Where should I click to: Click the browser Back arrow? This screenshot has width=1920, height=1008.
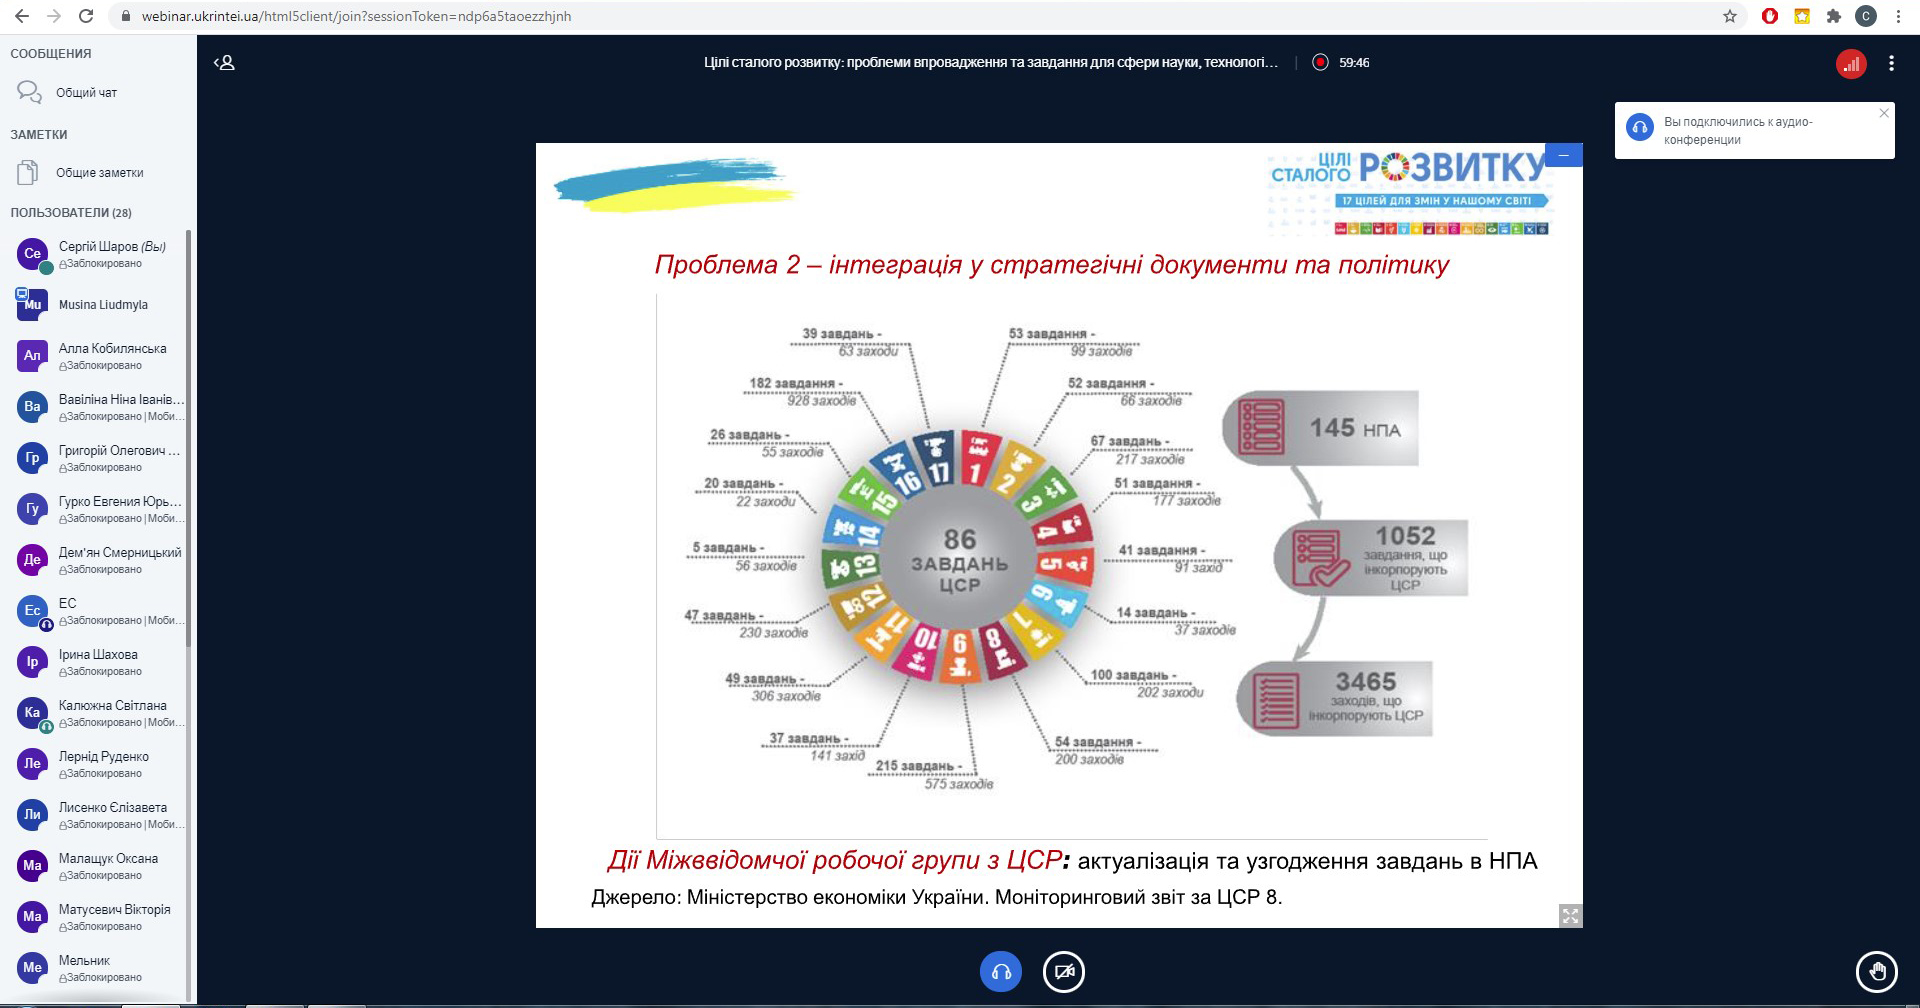(23, 16)
